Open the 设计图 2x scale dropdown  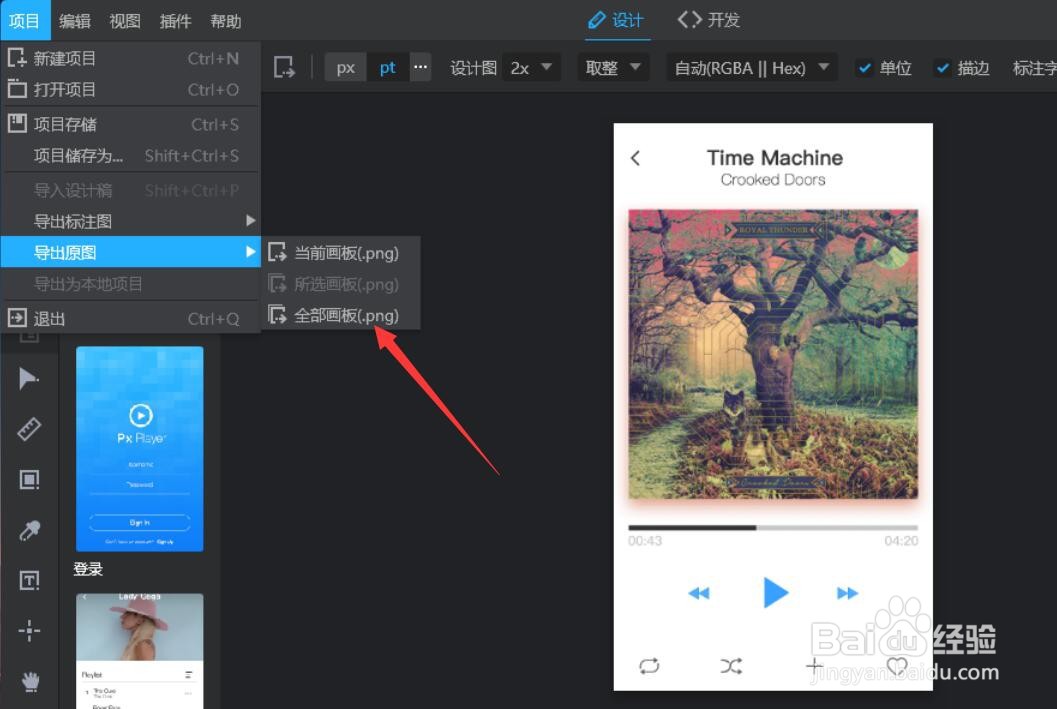(x=530, y=68)
